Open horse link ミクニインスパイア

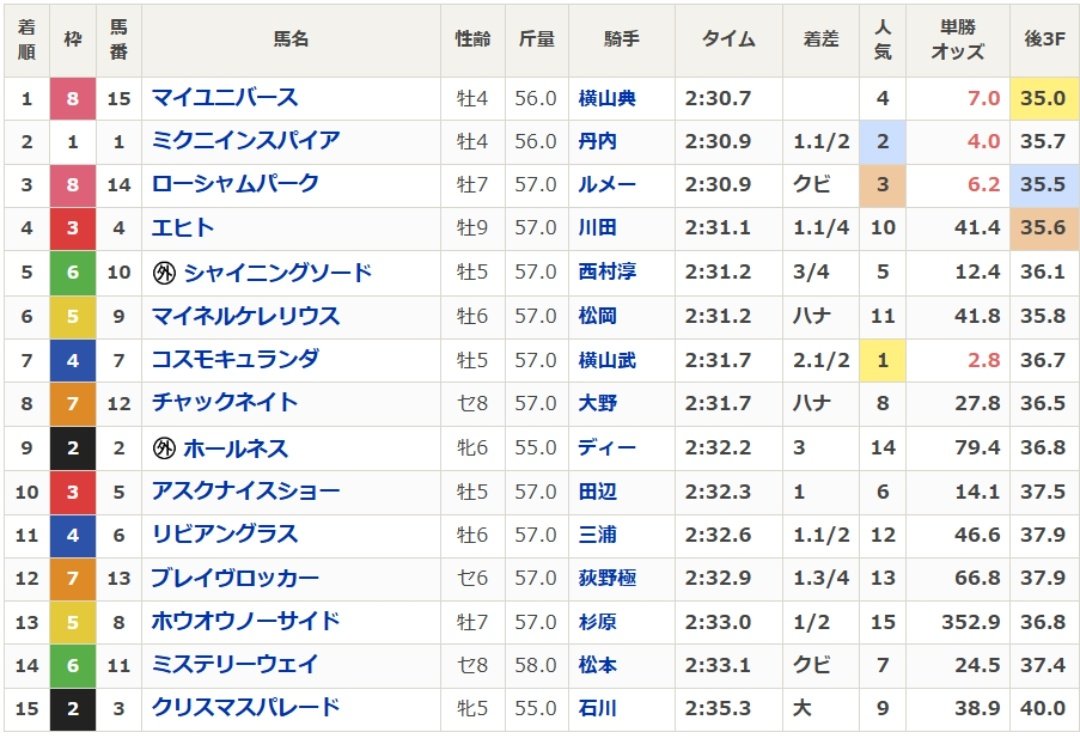coord(246,141)
